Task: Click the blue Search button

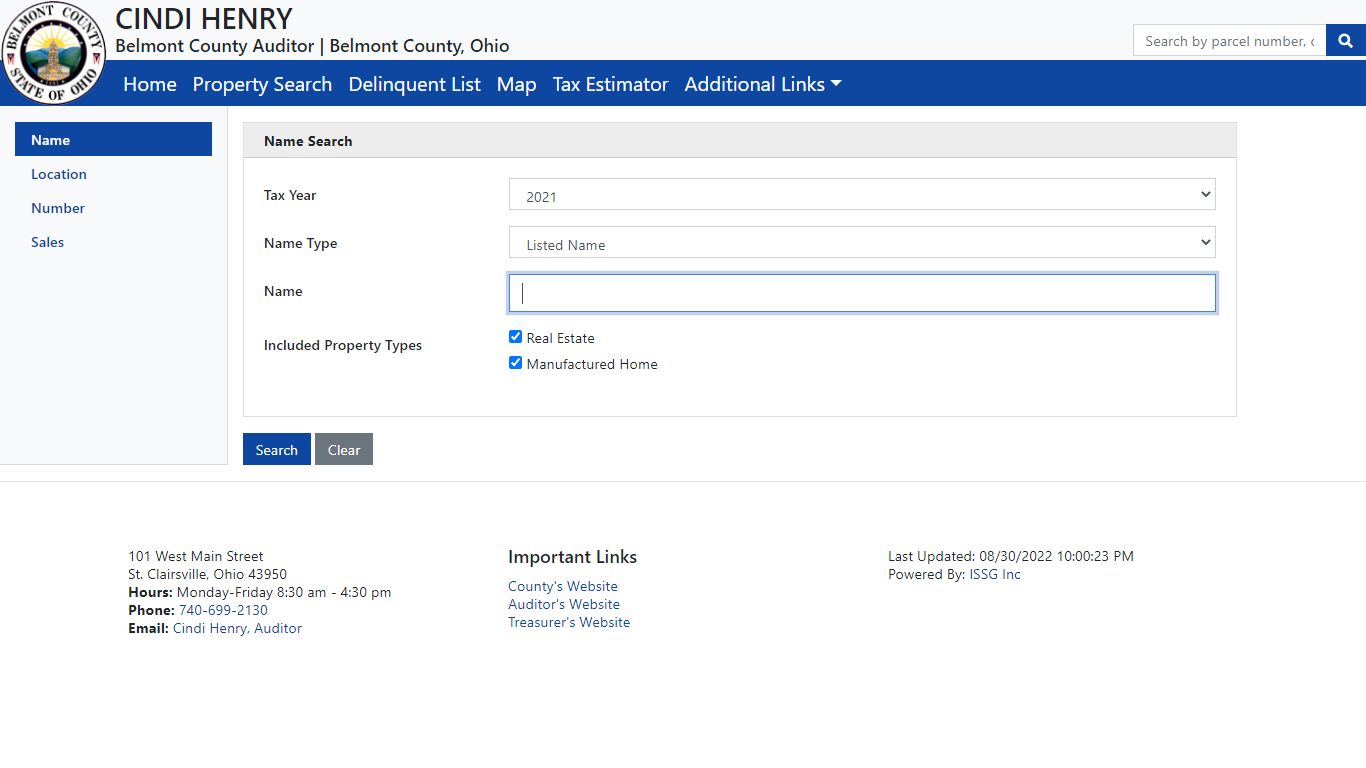Action: [276, 449]
